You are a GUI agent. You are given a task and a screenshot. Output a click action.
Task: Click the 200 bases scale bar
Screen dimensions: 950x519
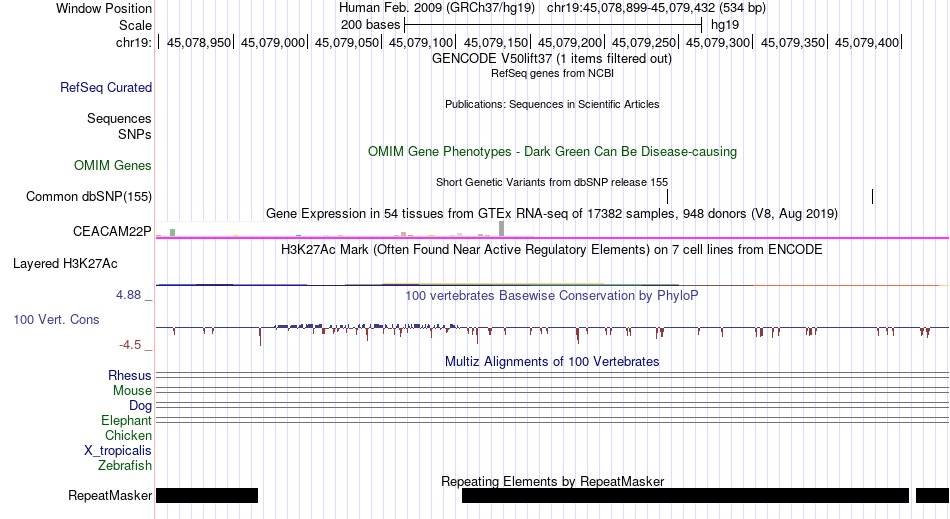(553, 25)
